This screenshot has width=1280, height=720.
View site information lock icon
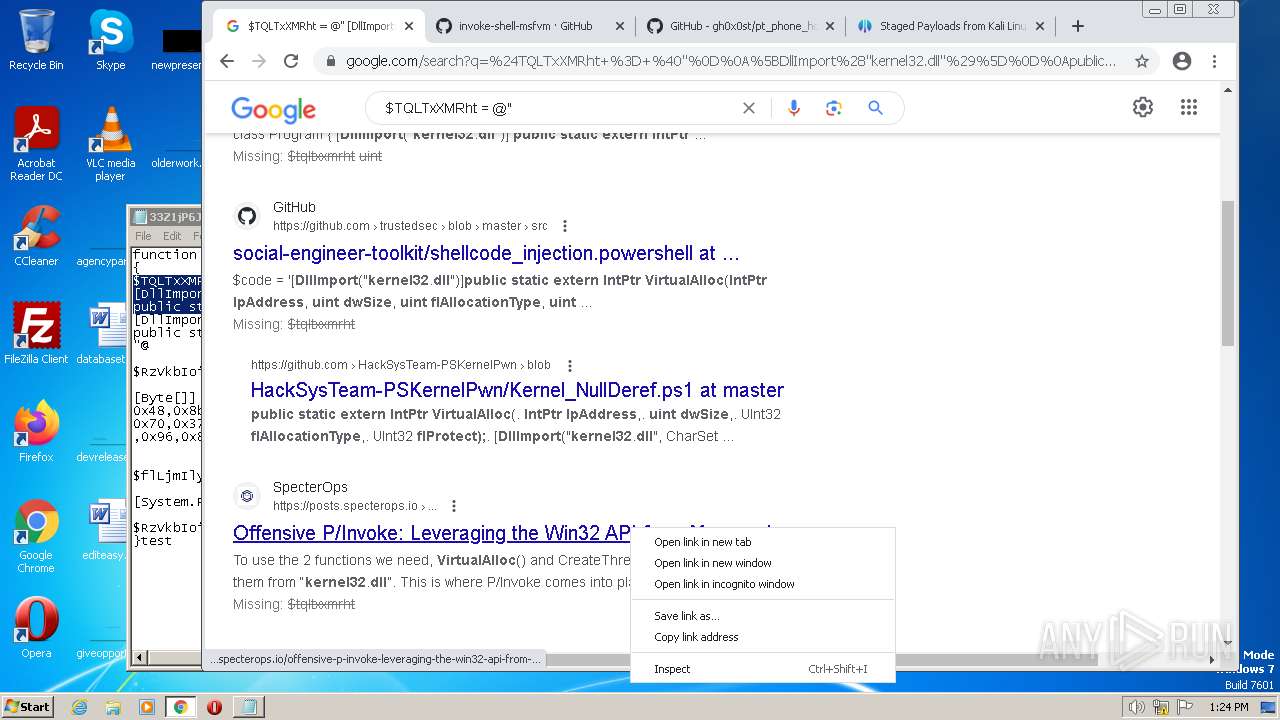tap(331, 61)
